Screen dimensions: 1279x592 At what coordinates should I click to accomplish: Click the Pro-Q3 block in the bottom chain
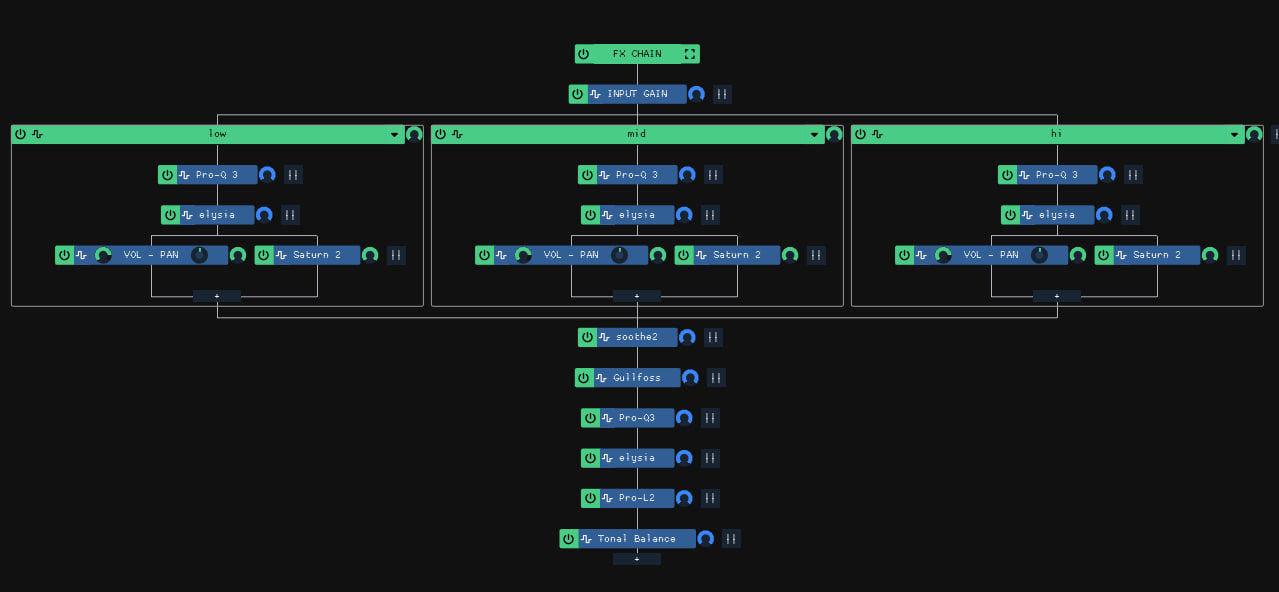[637, 418]
